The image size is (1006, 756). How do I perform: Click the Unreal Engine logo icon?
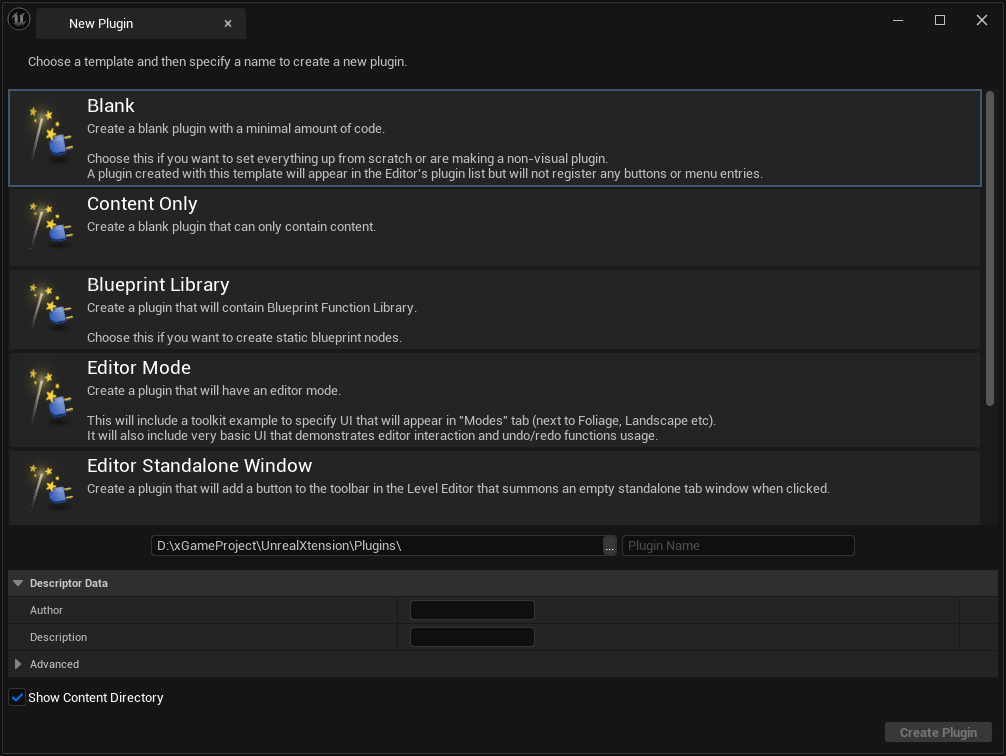18,21
